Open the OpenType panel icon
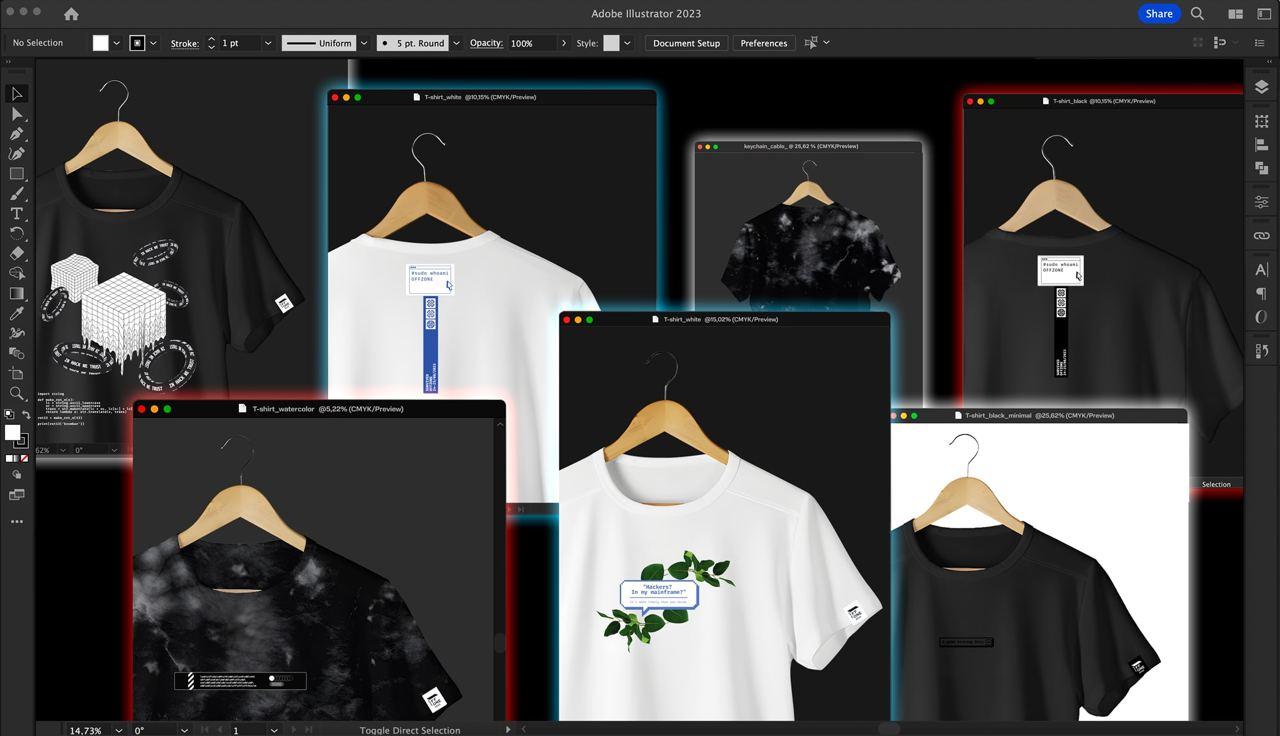1280x736 pixels. [x=1261, y=318]
